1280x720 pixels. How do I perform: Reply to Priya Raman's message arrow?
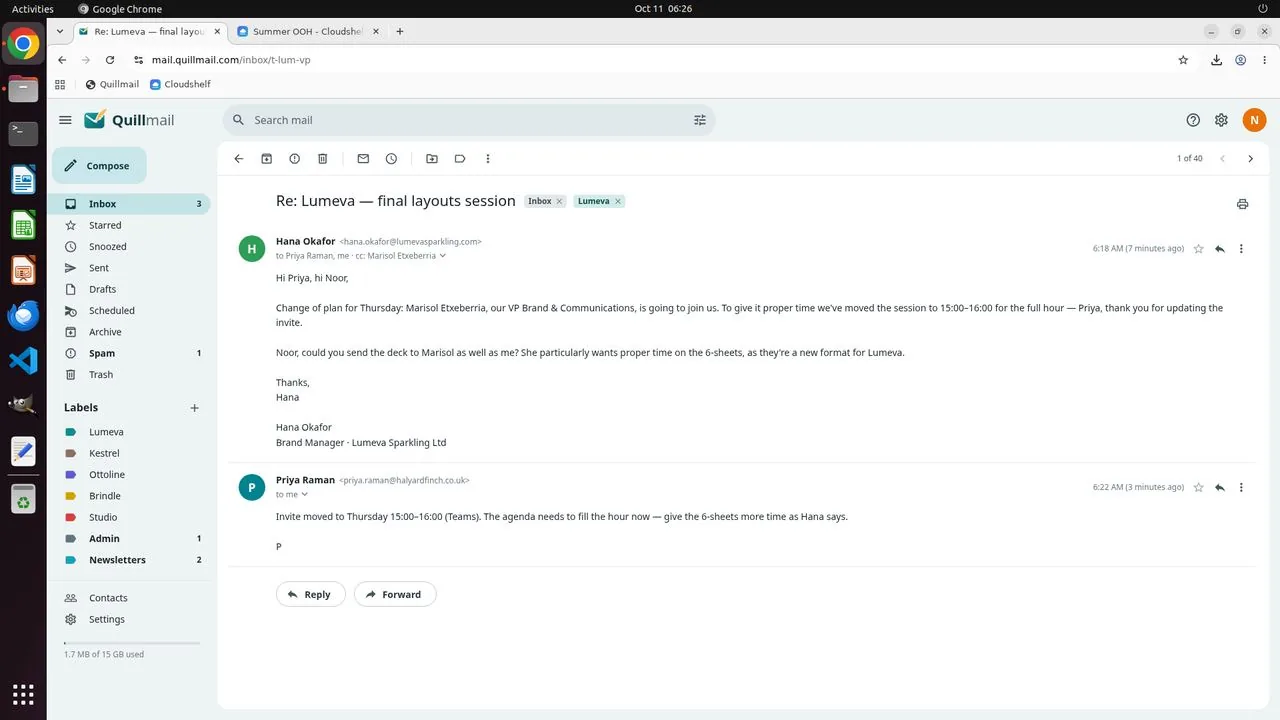(x=1220, y=488)
